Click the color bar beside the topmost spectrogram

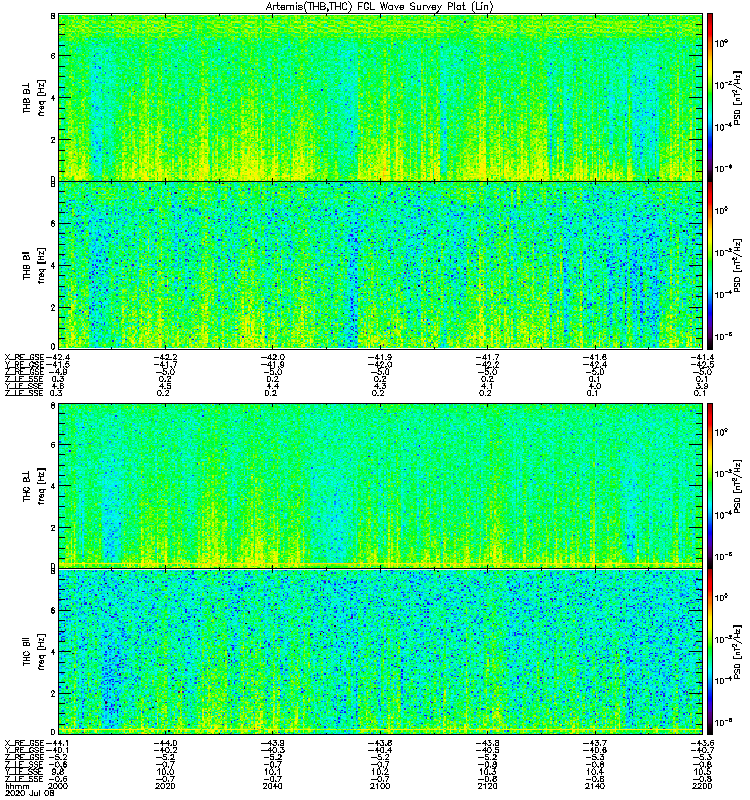pos(710,96)
